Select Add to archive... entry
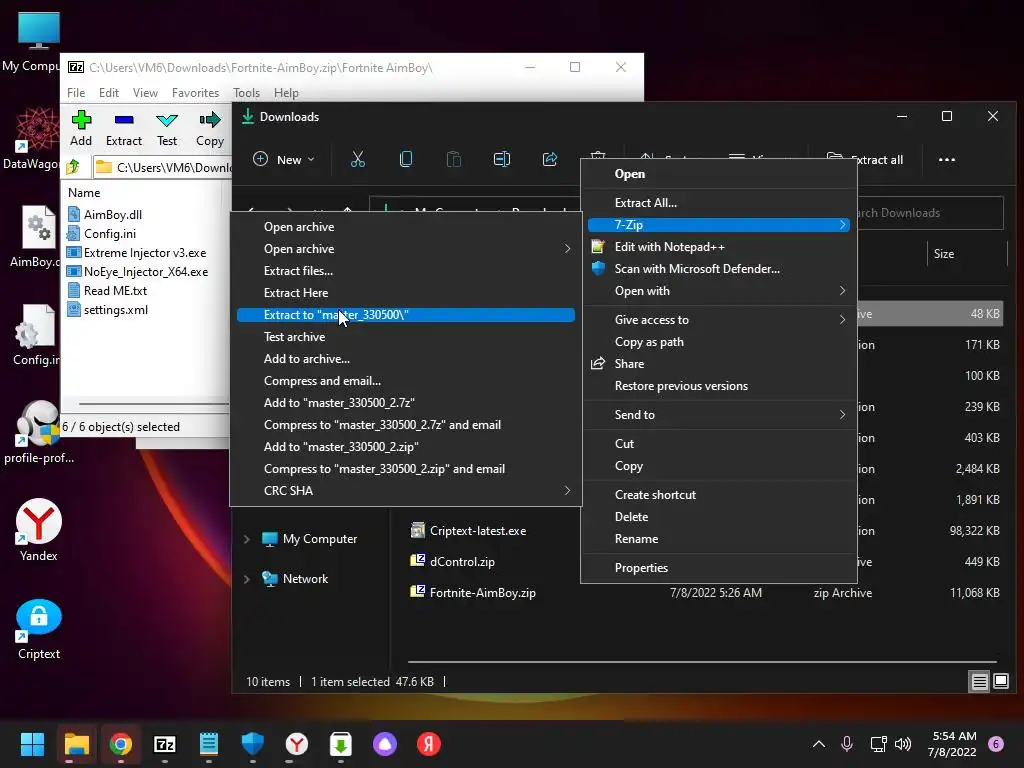 click(406, 359)
